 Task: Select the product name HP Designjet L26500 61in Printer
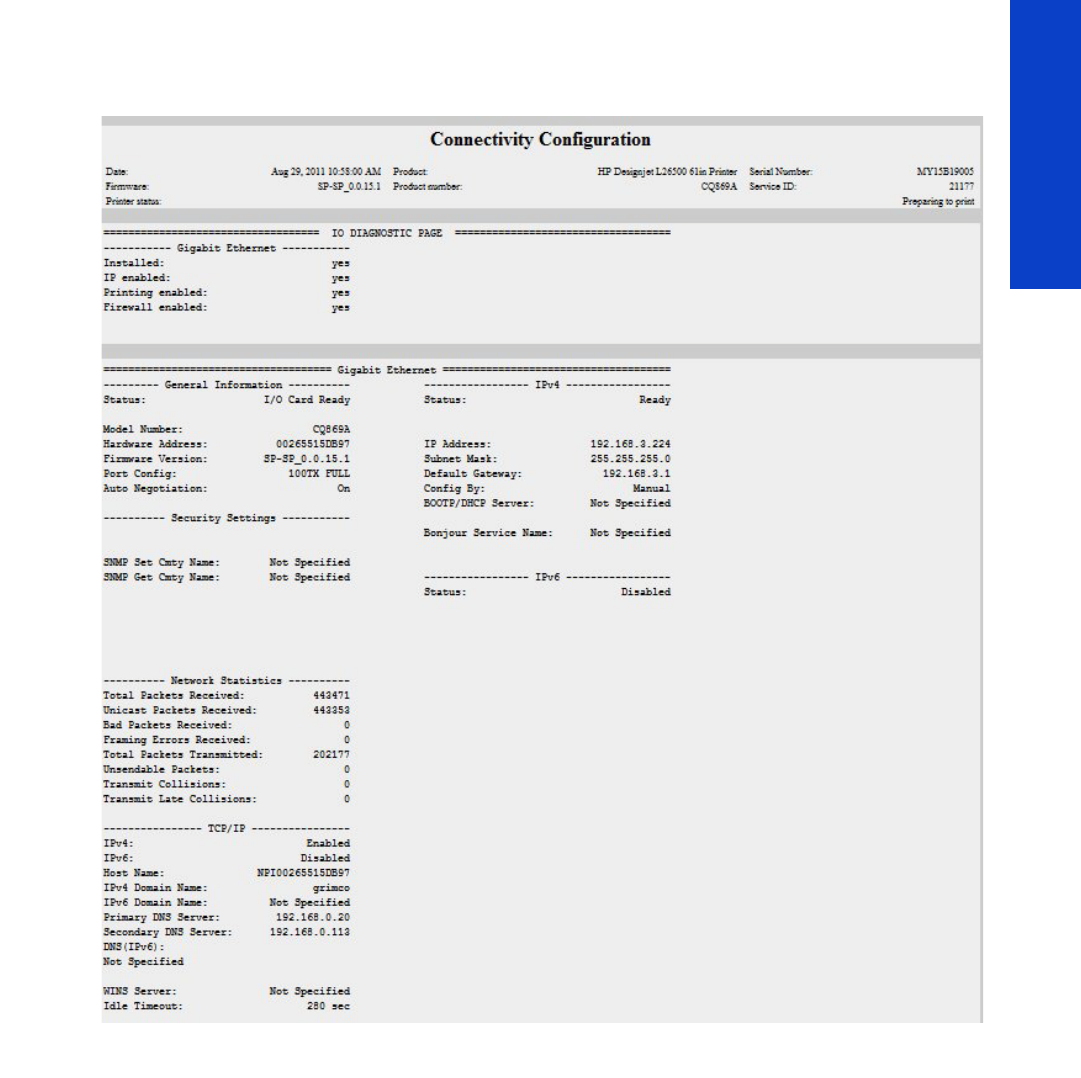click(667, 172)
